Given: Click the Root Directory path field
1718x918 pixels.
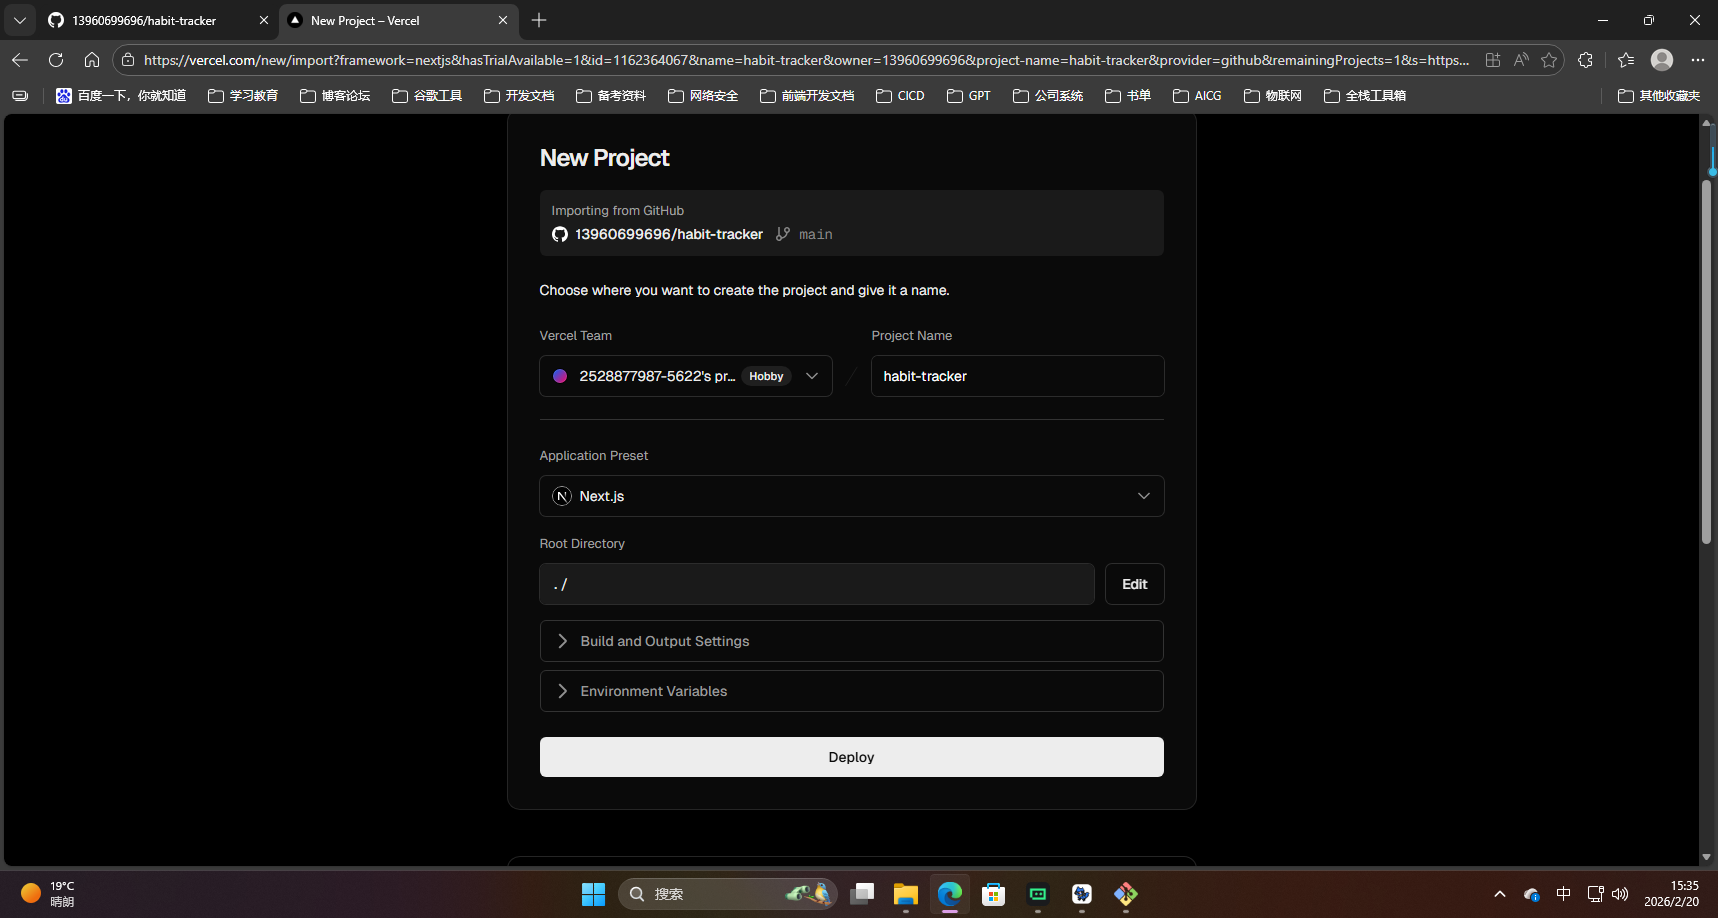Looking at the screenshot, I should [x=816, y=584].
